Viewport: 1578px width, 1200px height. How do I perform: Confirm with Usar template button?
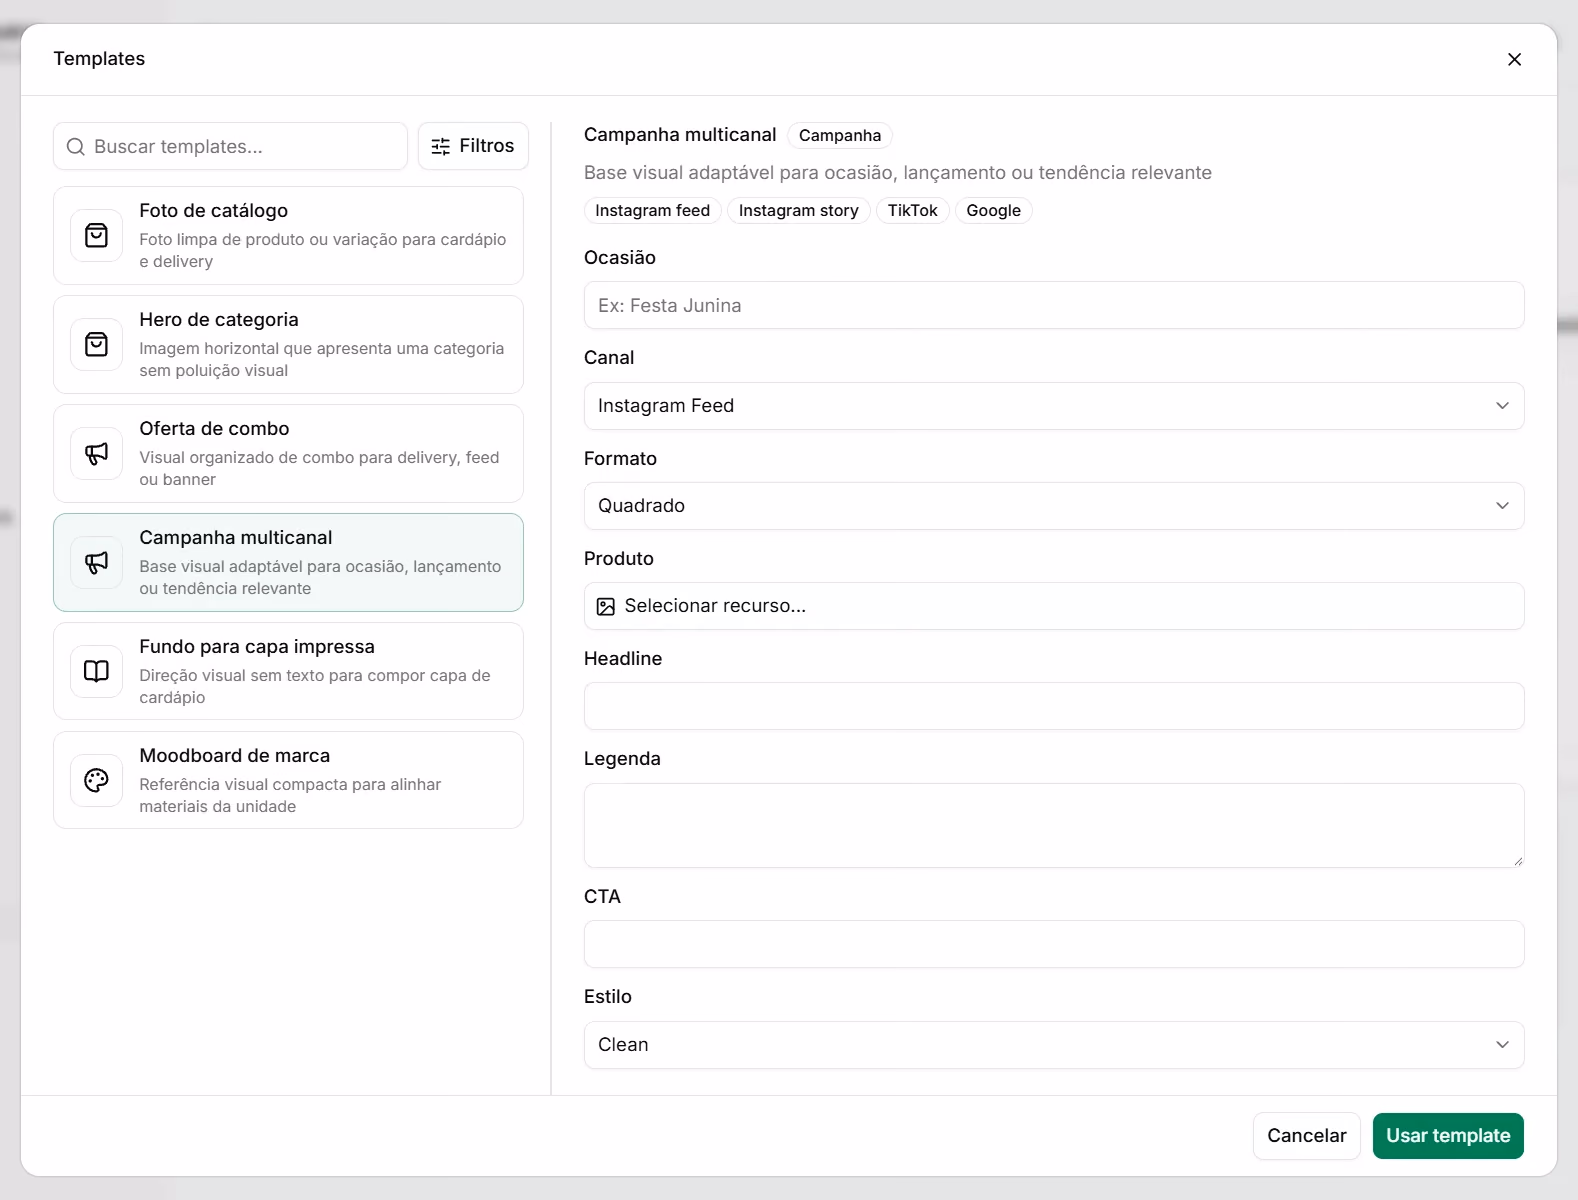coord(1448,1136)
